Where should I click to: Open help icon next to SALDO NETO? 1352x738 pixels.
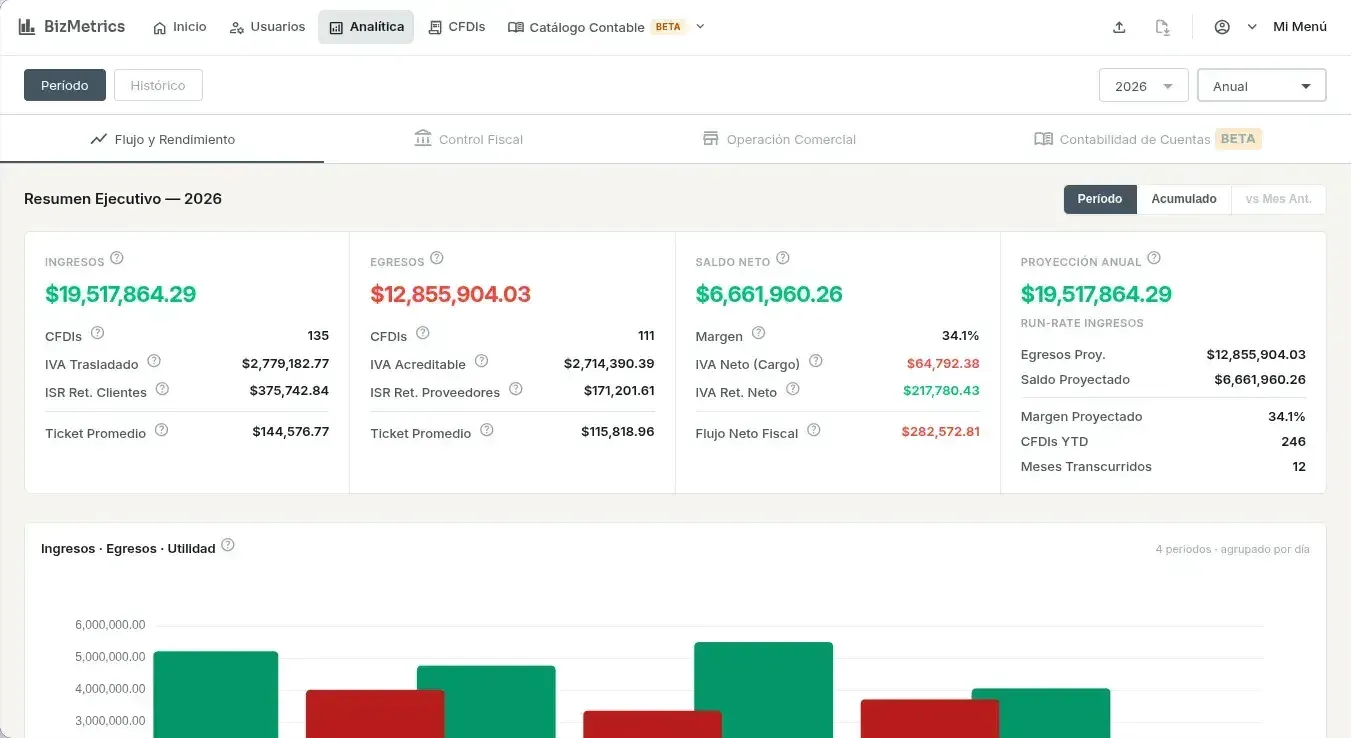click(x=783, y=258)
